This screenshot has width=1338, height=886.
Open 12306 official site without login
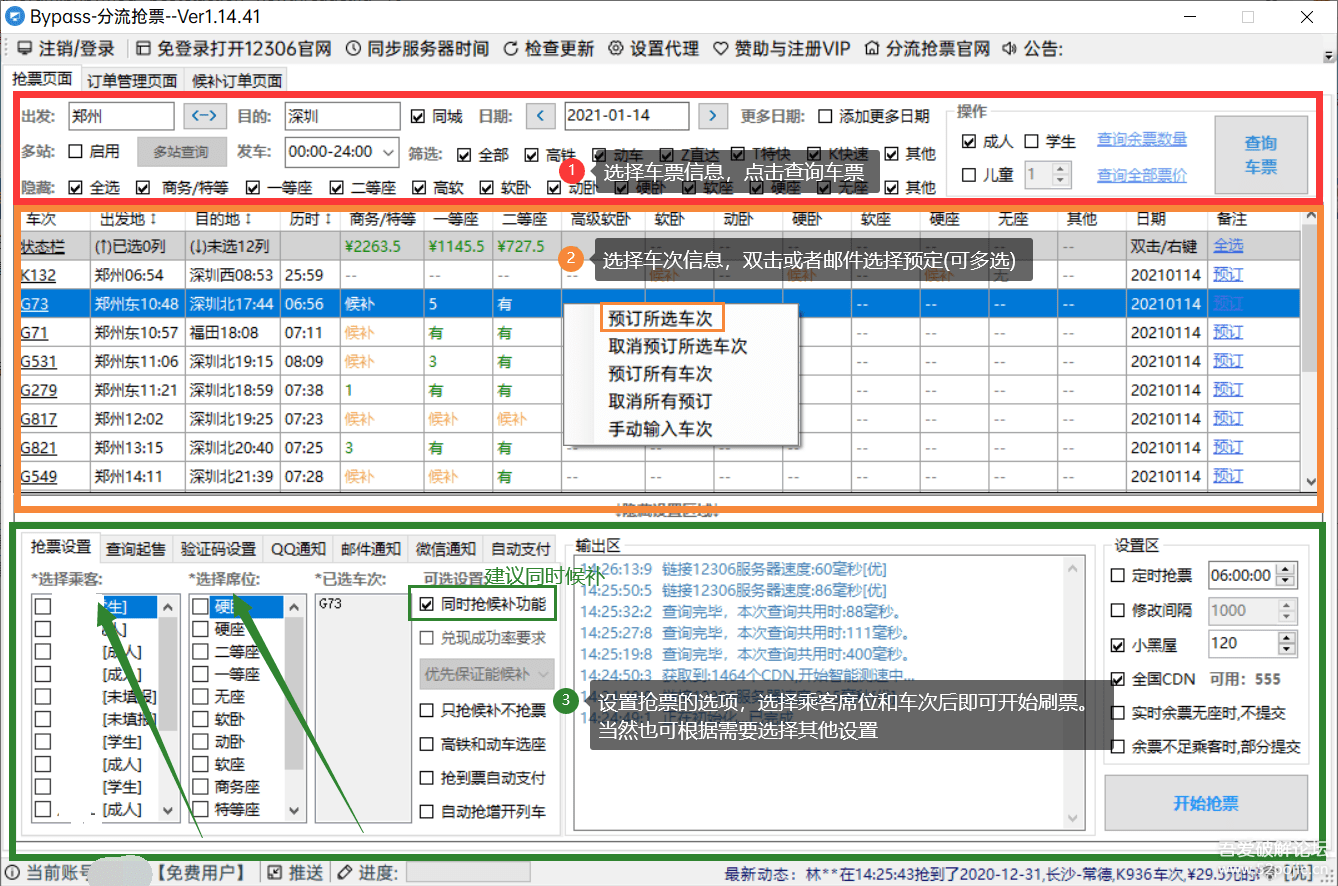(x=233, y=49)
